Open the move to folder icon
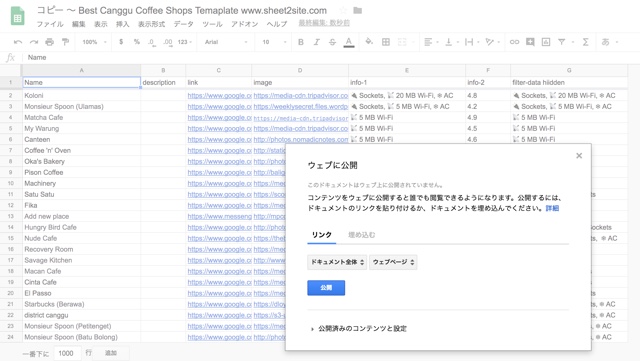The image size is (640, 361). coord(357,10)
